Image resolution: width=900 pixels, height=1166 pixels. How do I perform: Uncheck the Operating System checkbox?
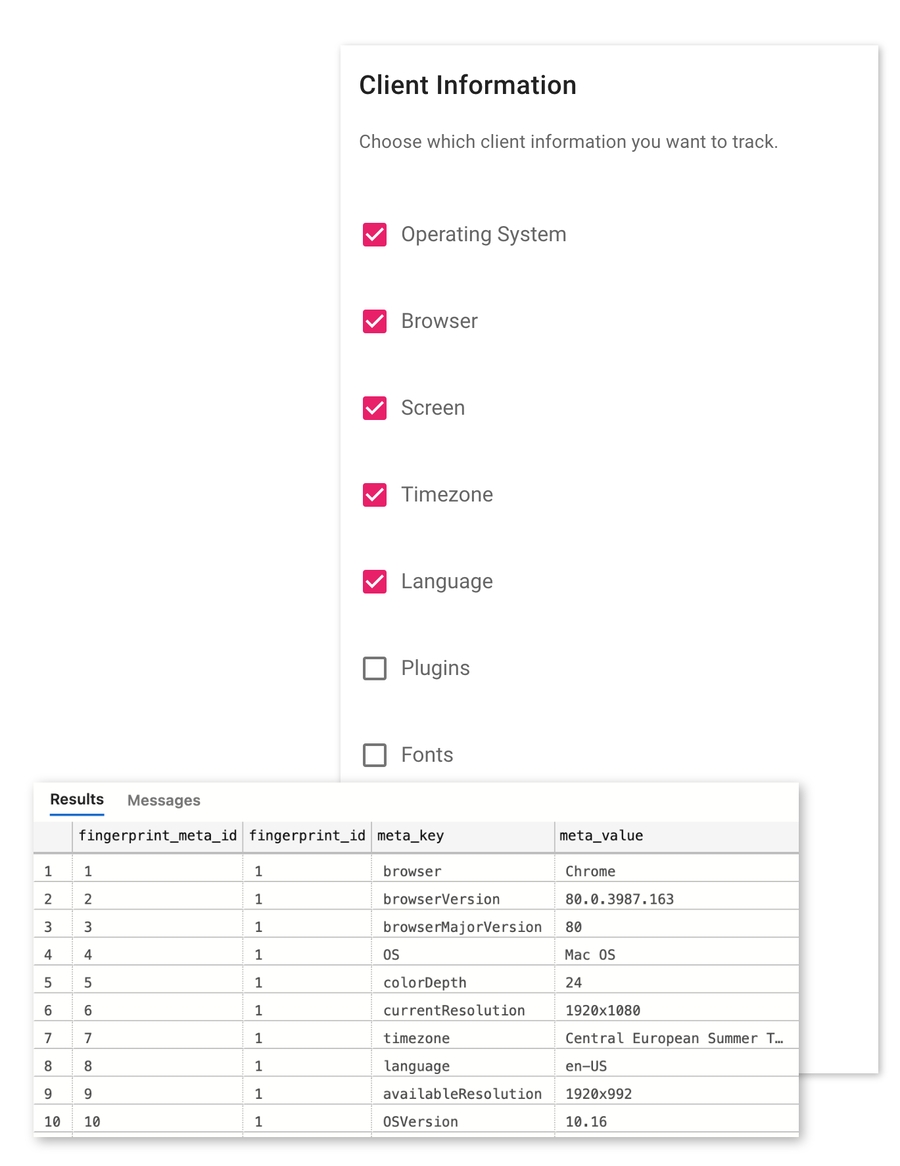pos(374,234)
